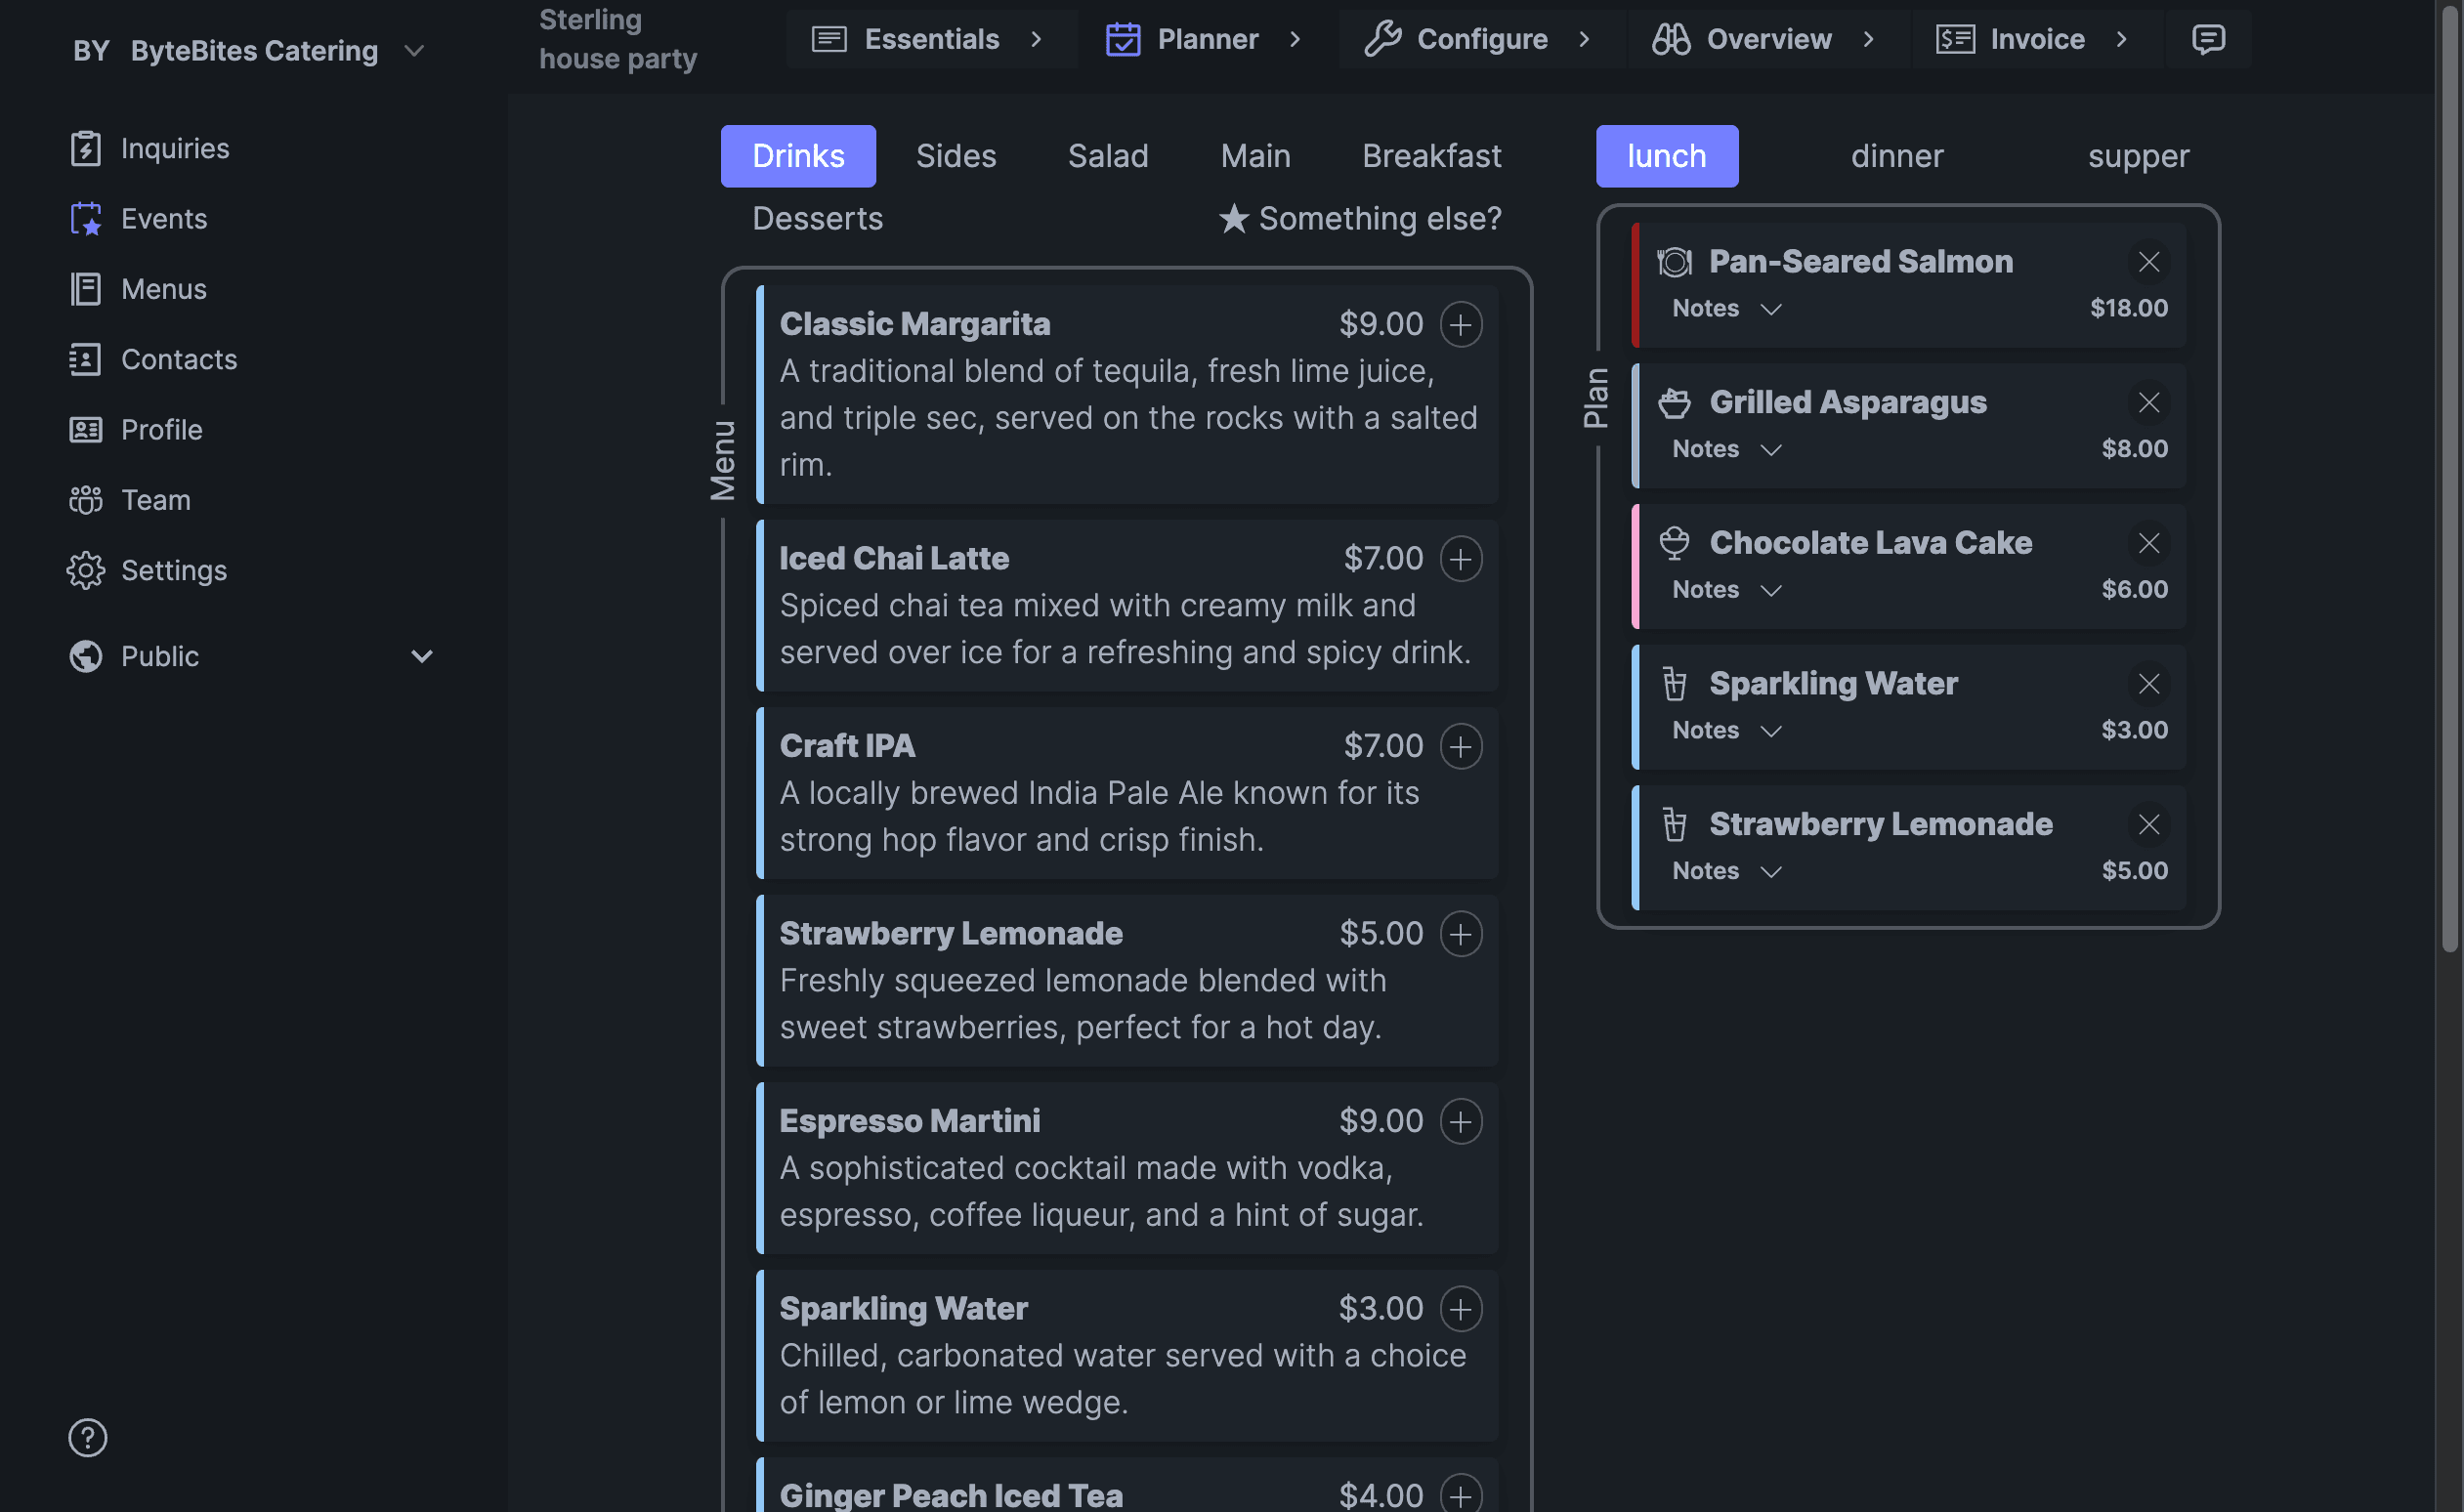This screenshot has height=1512, width=2464.
Task: Remove Grilled Asparagus from plan
Action: [x=2149, y=403]
